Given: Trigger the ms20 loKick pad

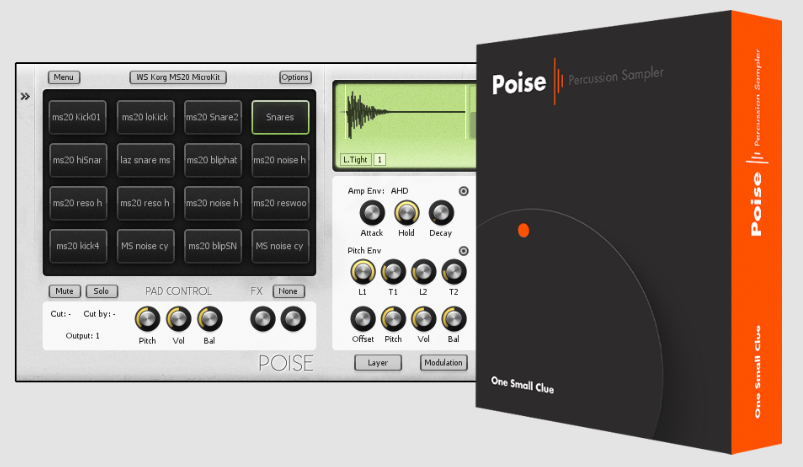Looking at the screenshot, I should point(145,117).
